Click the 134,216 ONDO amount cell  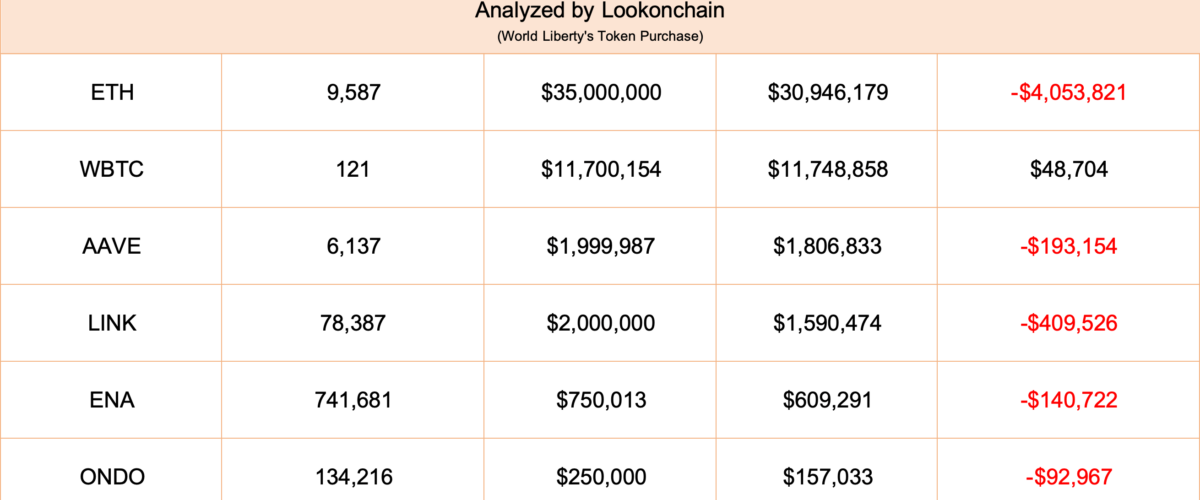(x=353, y=477)
